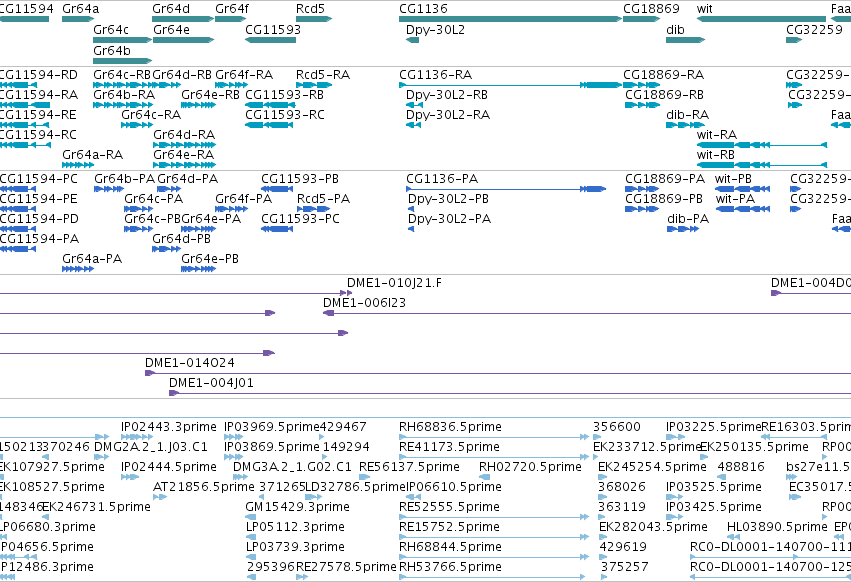Select gene Gr64c
This screenshot has width=851, height=582.
pos(123,40)
